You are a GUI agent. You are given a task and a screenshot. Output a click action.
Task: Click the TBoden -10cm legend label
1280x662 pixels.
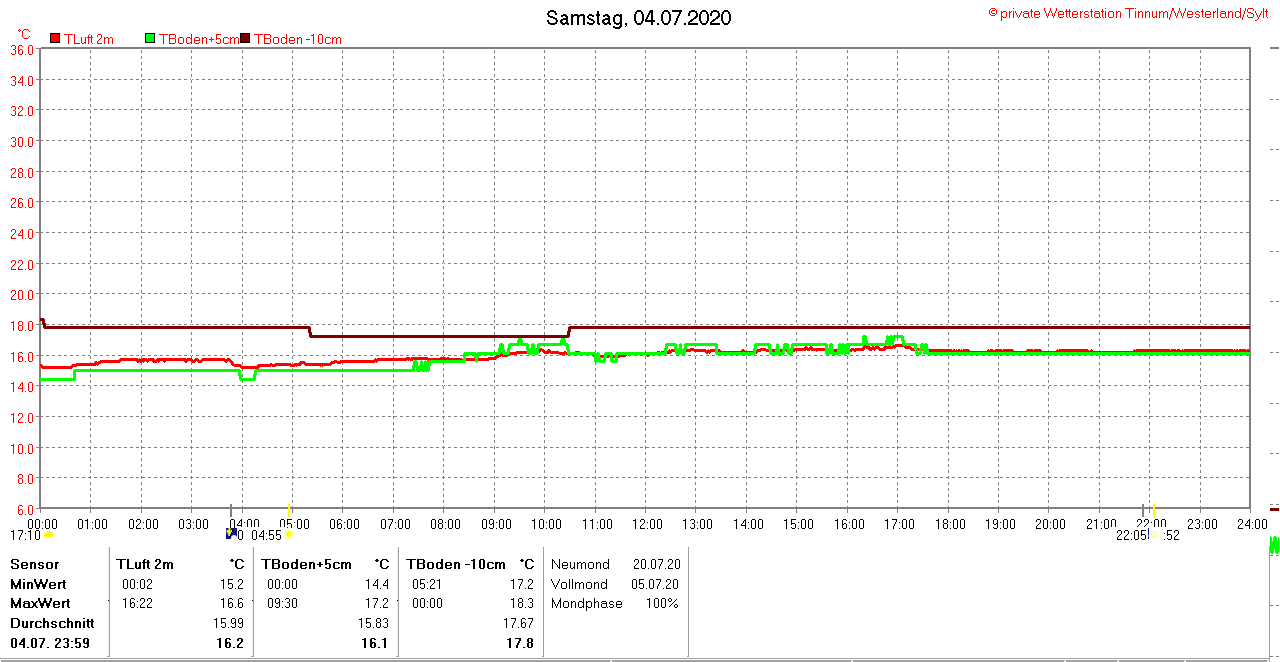(x=298, y=39)
